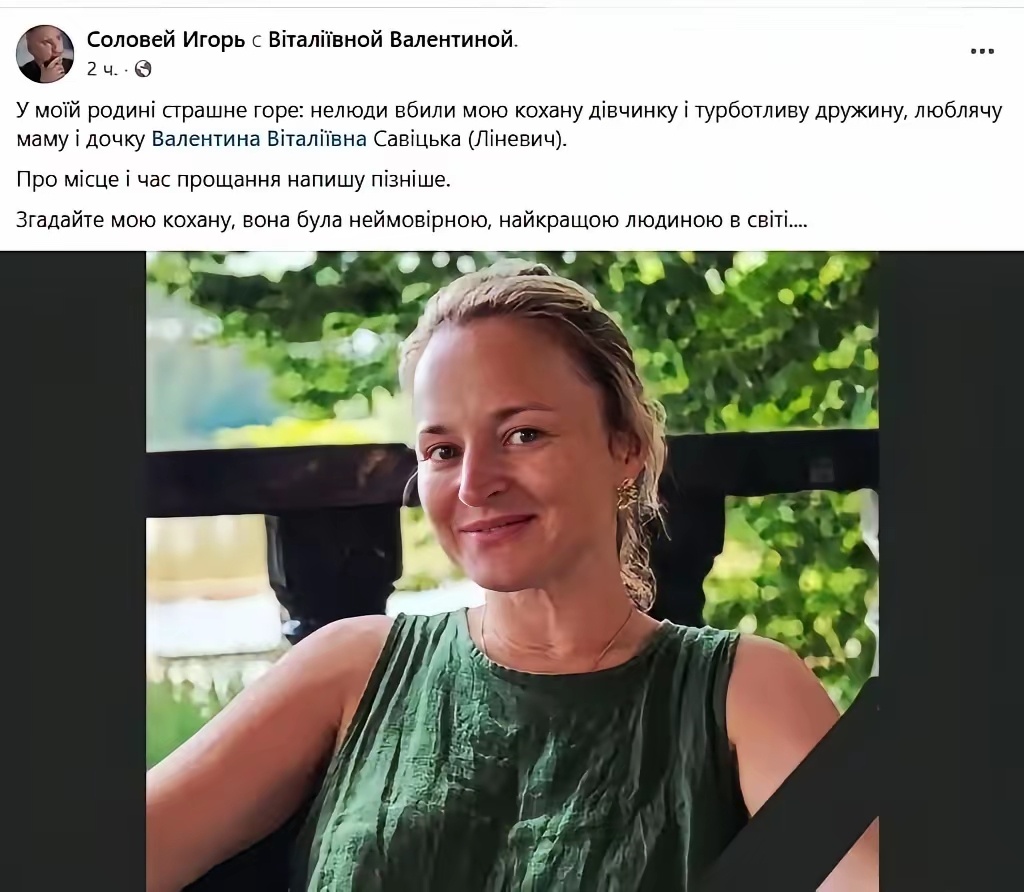This screenshot has height=892, width=1024.
Task: Open Соловей Игорь's profile picture avatar
Action: click(44, 54)
